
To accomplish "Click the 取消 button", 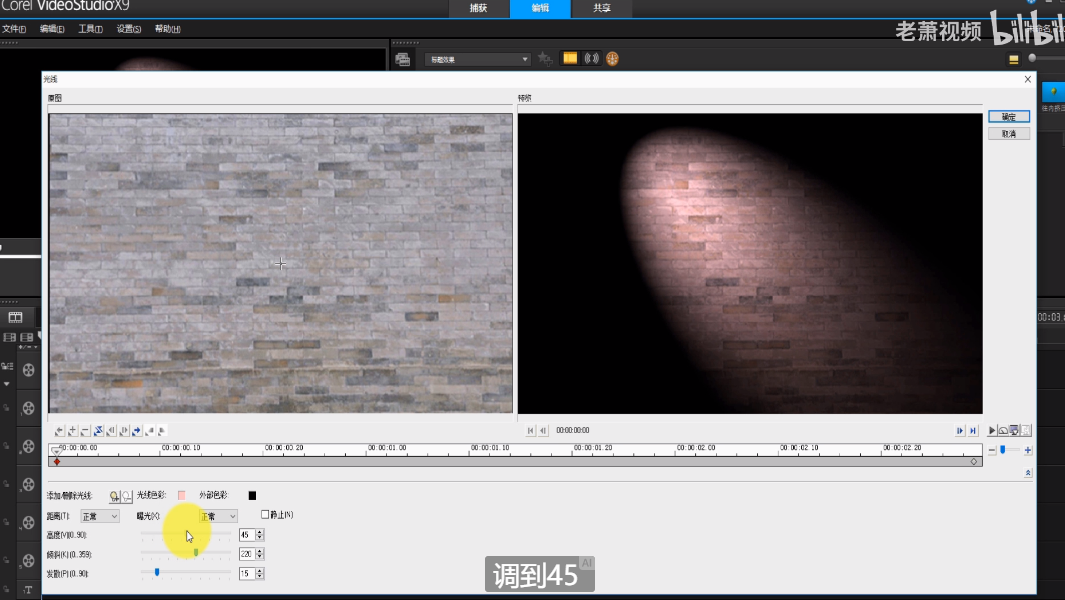I will point(1009,134).
